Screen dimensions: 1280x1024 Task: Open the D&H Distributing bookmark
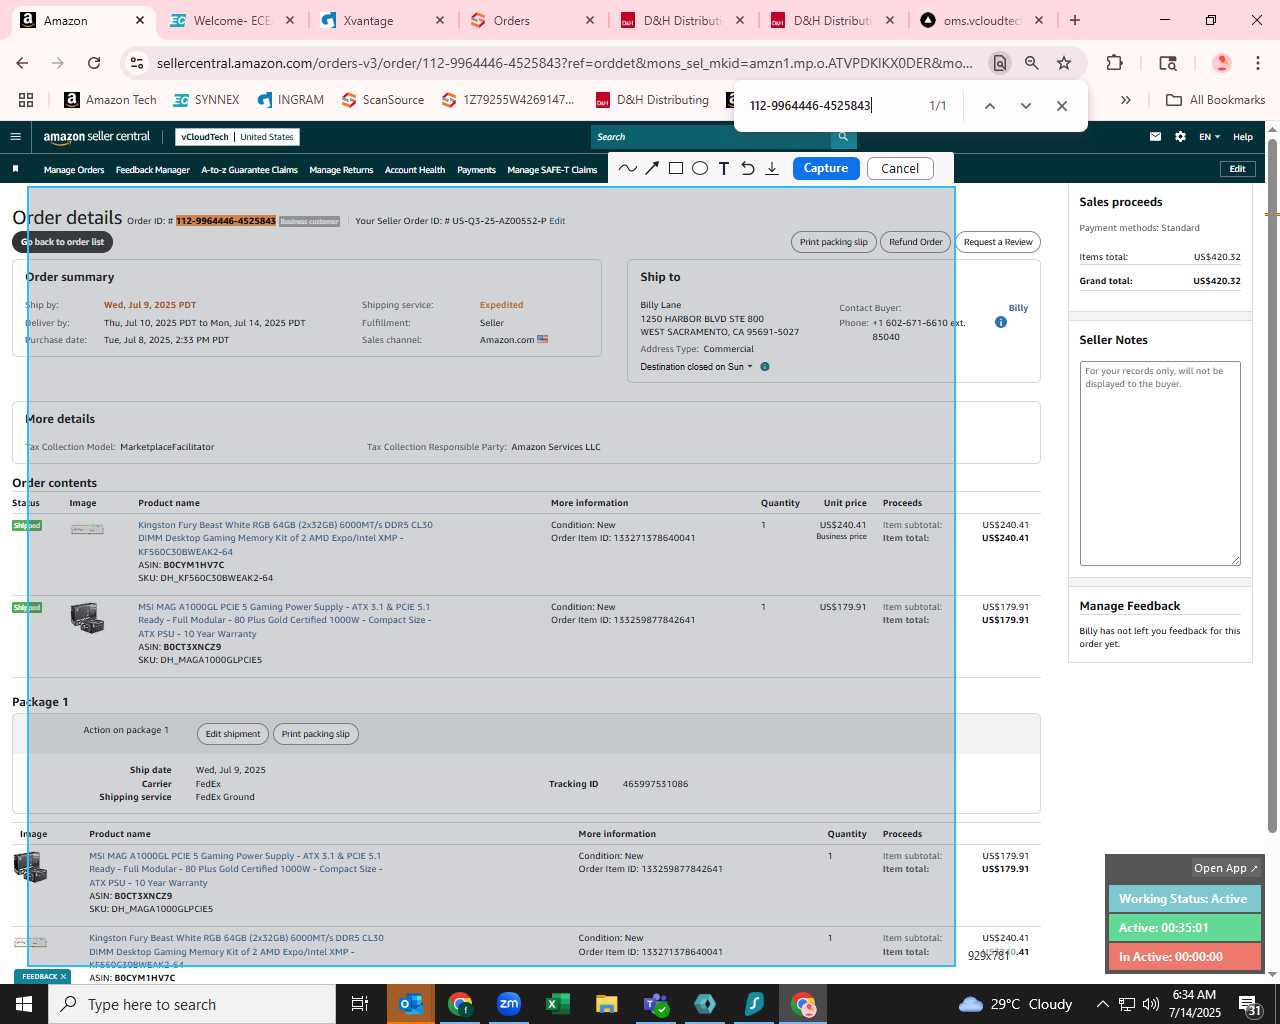(x=652, y=100)
